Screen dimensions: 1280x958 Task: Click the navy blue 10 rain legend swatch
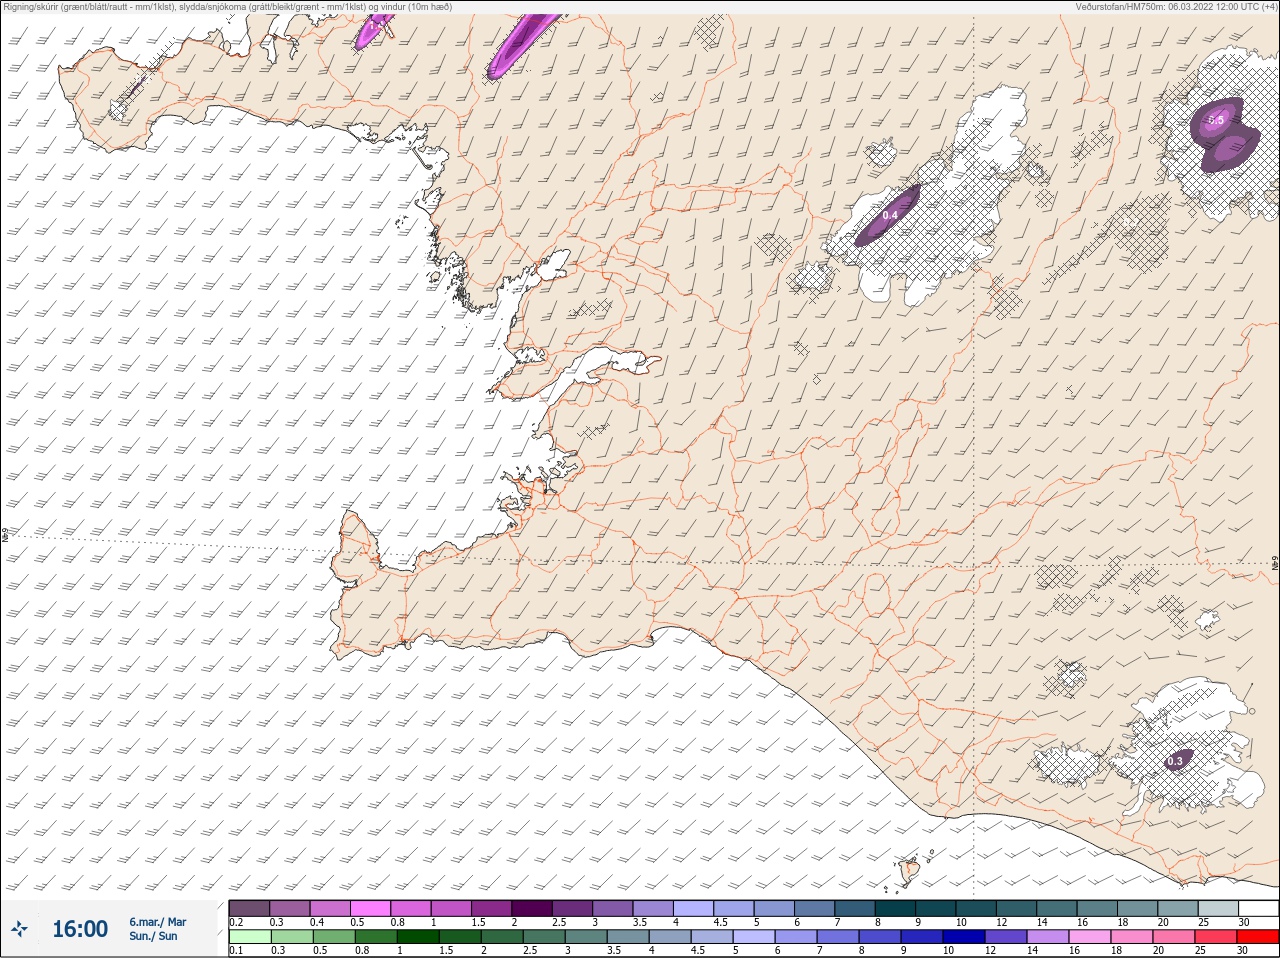click(963, 937)
